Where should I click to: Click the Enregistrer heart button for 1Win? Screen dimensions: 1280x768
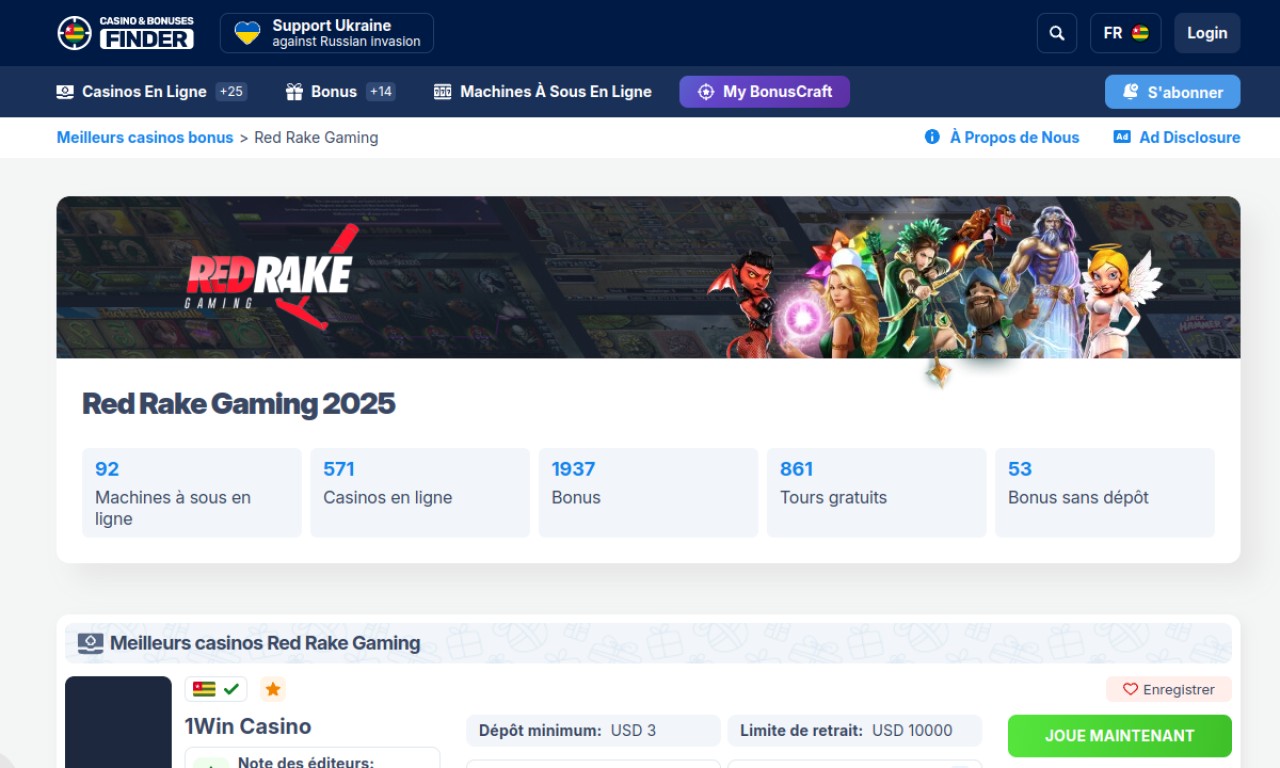point(1169,689)
